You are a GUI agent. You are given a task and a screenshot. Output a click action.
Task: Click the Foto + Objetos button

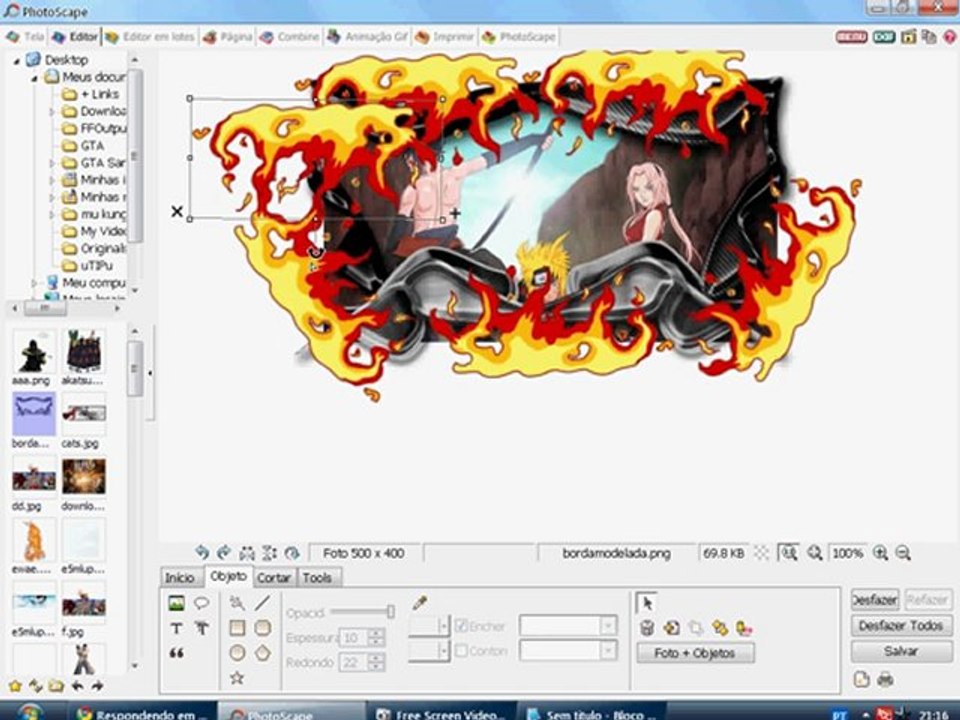(695, 653)
